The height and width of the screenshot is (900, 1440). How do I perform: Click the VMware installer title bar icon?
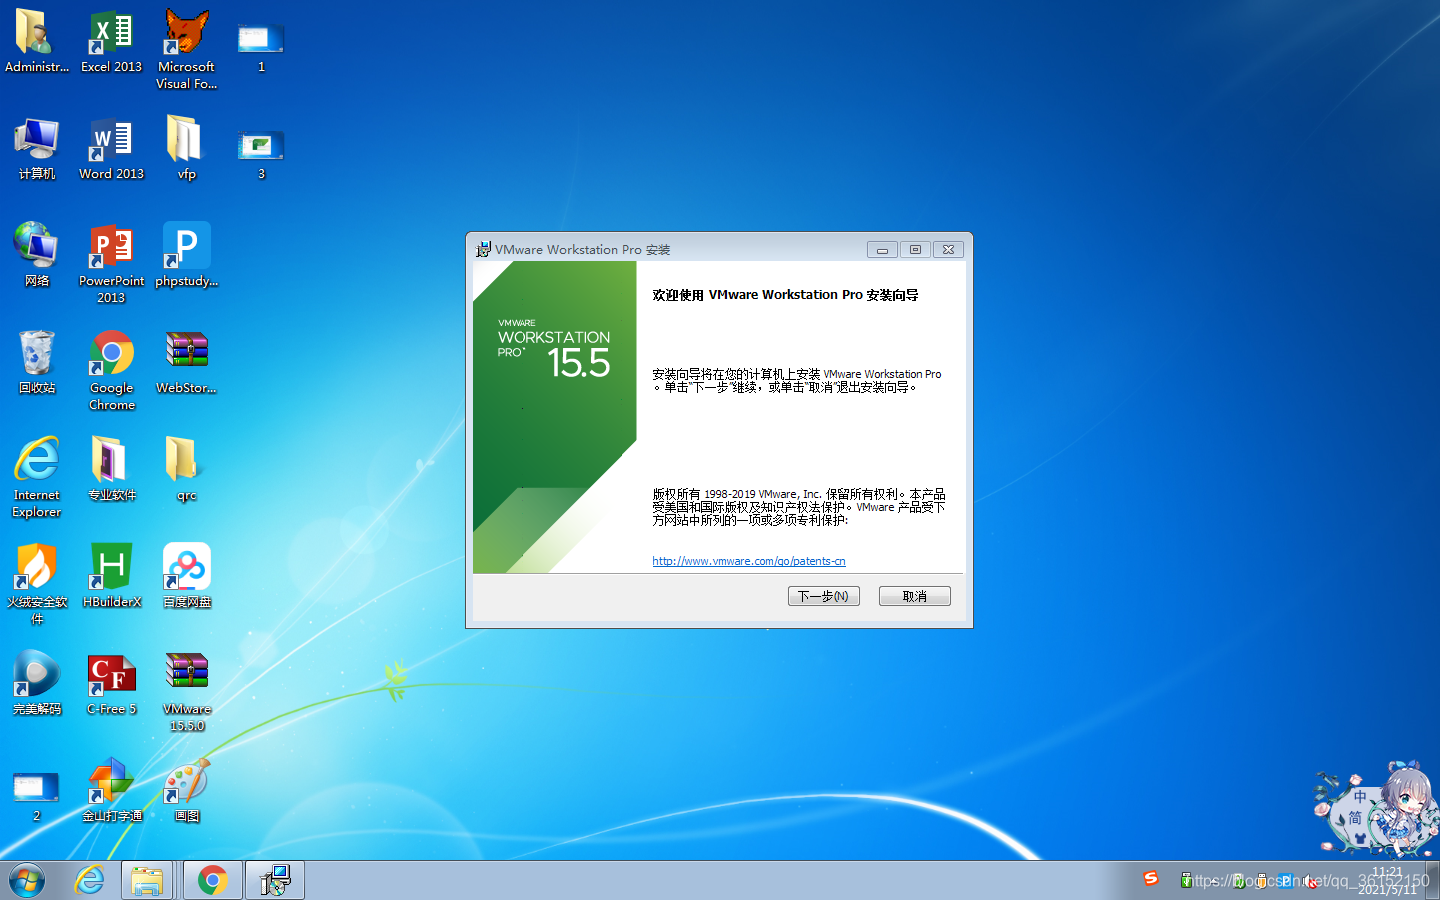tap(483, 249)
